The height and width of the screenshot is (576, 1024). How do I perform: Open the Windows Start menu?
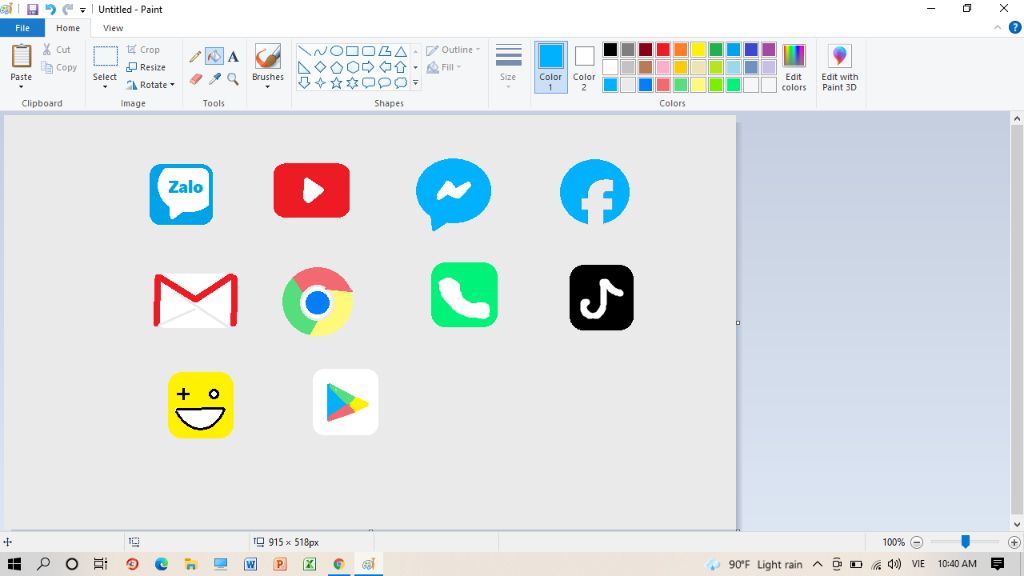point(14,564)
